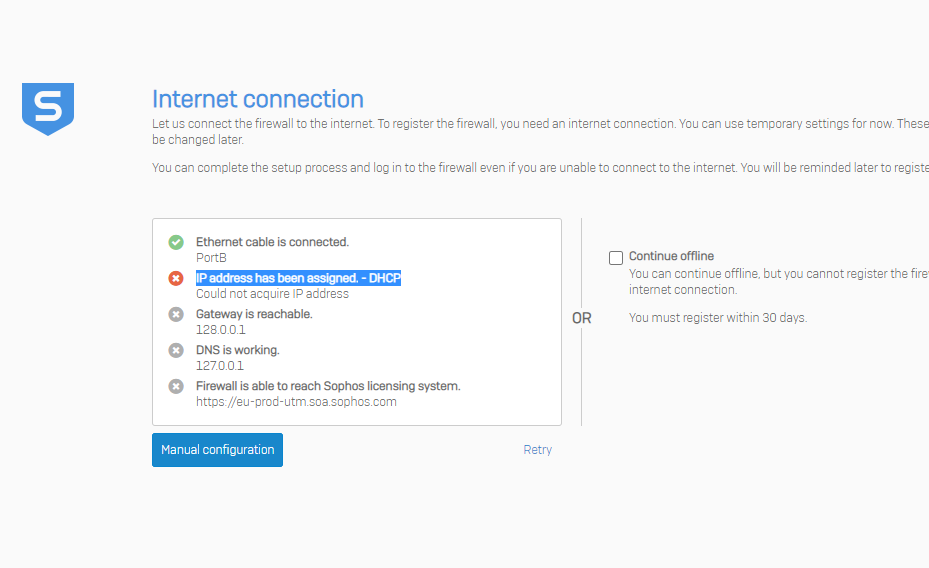
Task: Click the highlighted IP address has been assigned text
Action: click(299, 278)
